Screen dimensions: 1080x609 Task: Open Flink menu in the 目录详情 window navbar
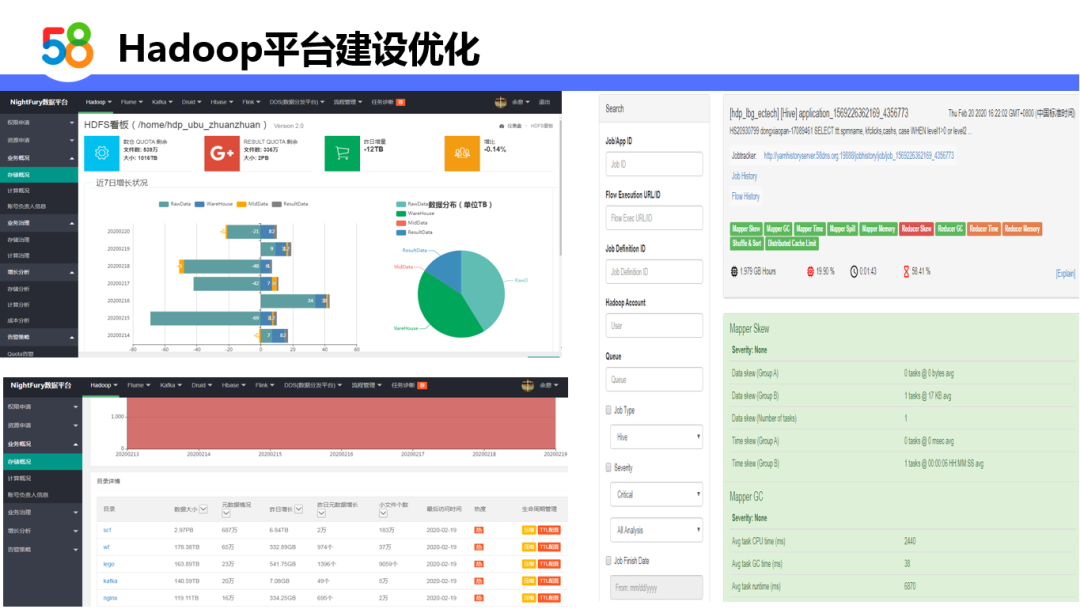click(264, 385)
